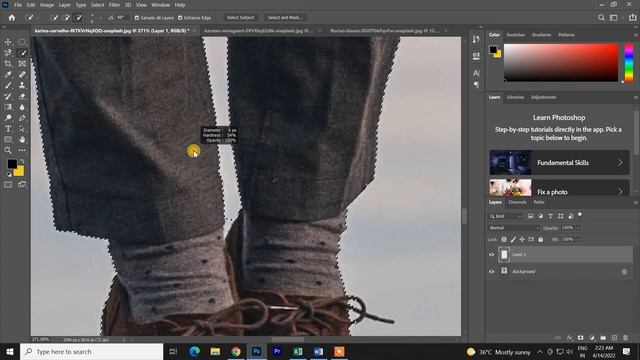Select the Lasso tool
This screenshot has height=360, width=640.
(x=8, y=53)
